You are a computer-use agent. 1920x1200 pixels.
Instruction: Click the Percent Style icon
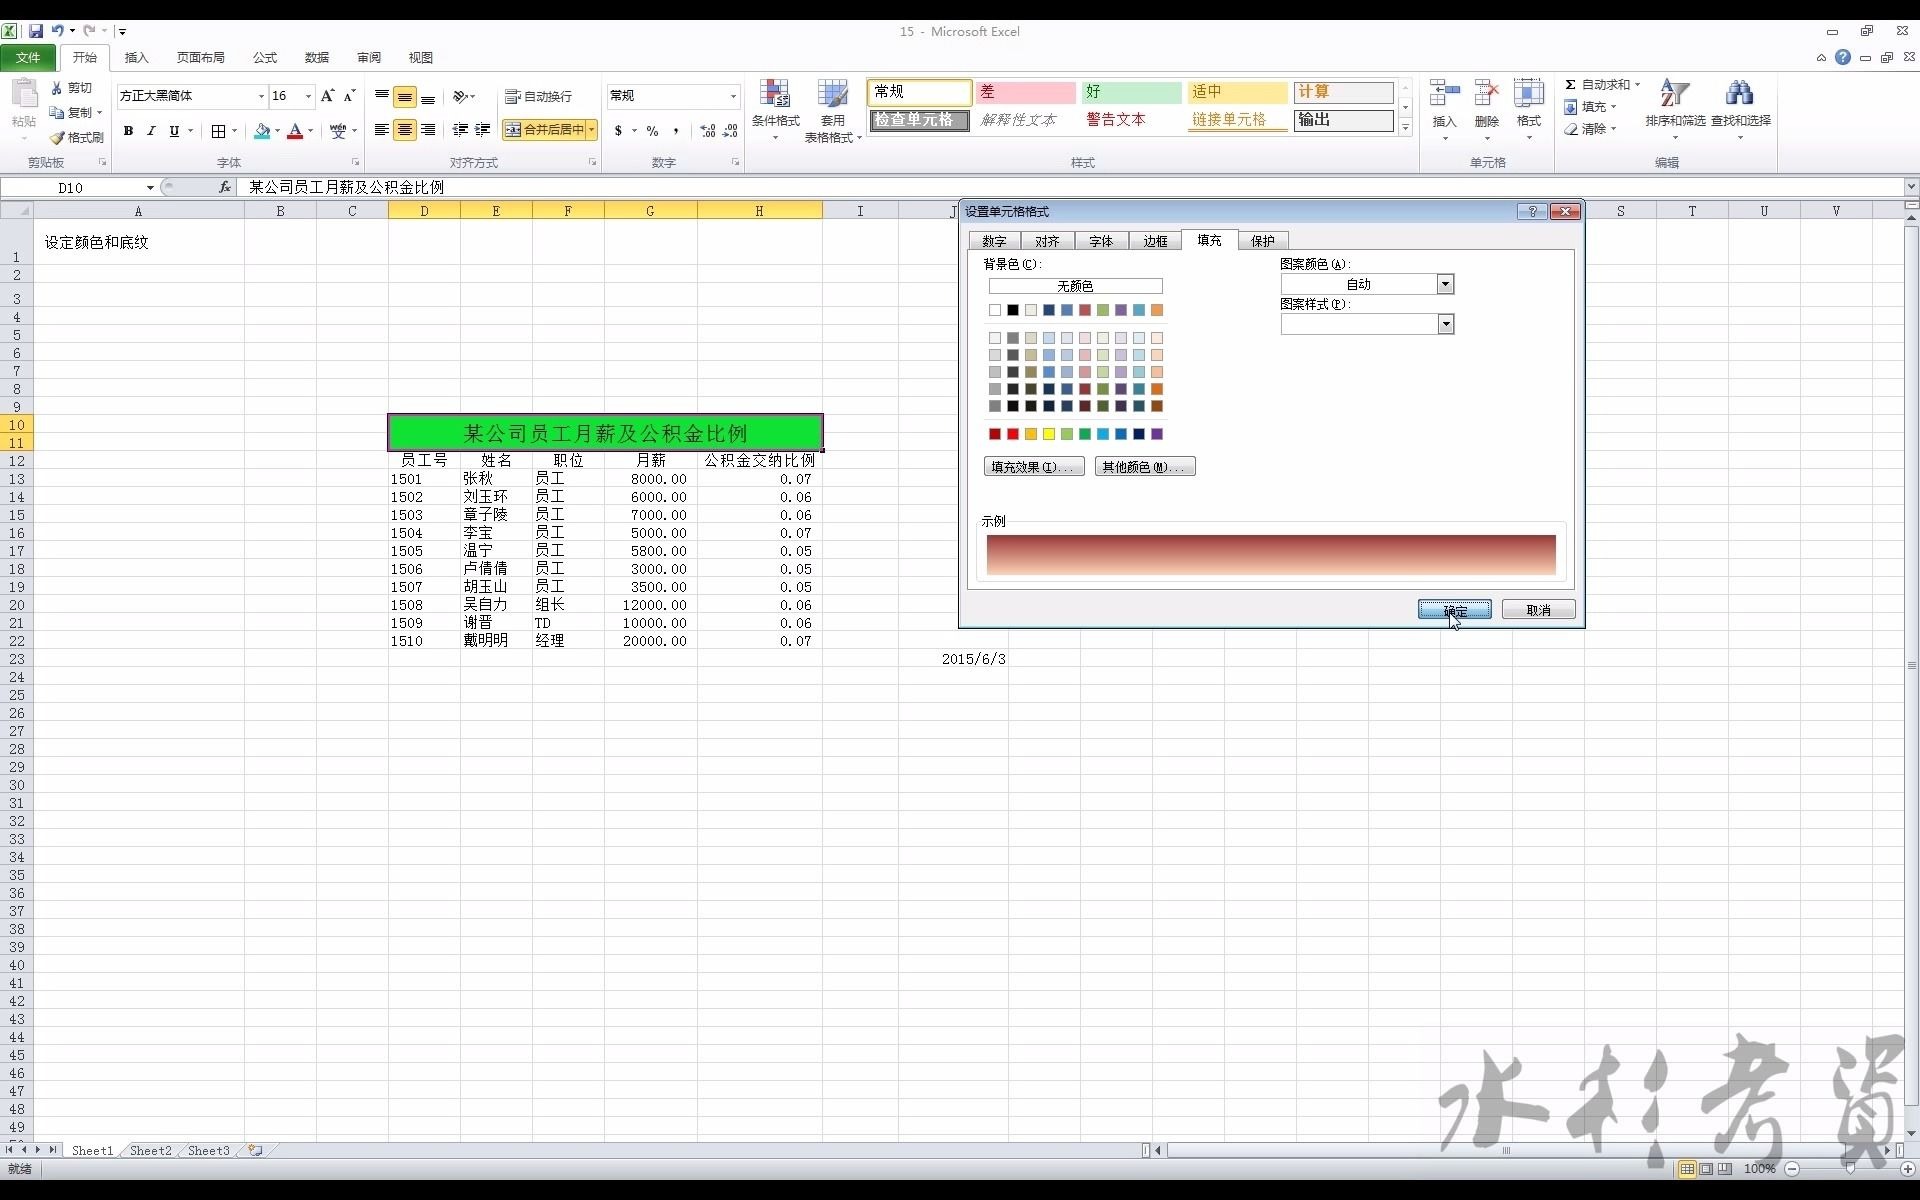coord(652,131)
